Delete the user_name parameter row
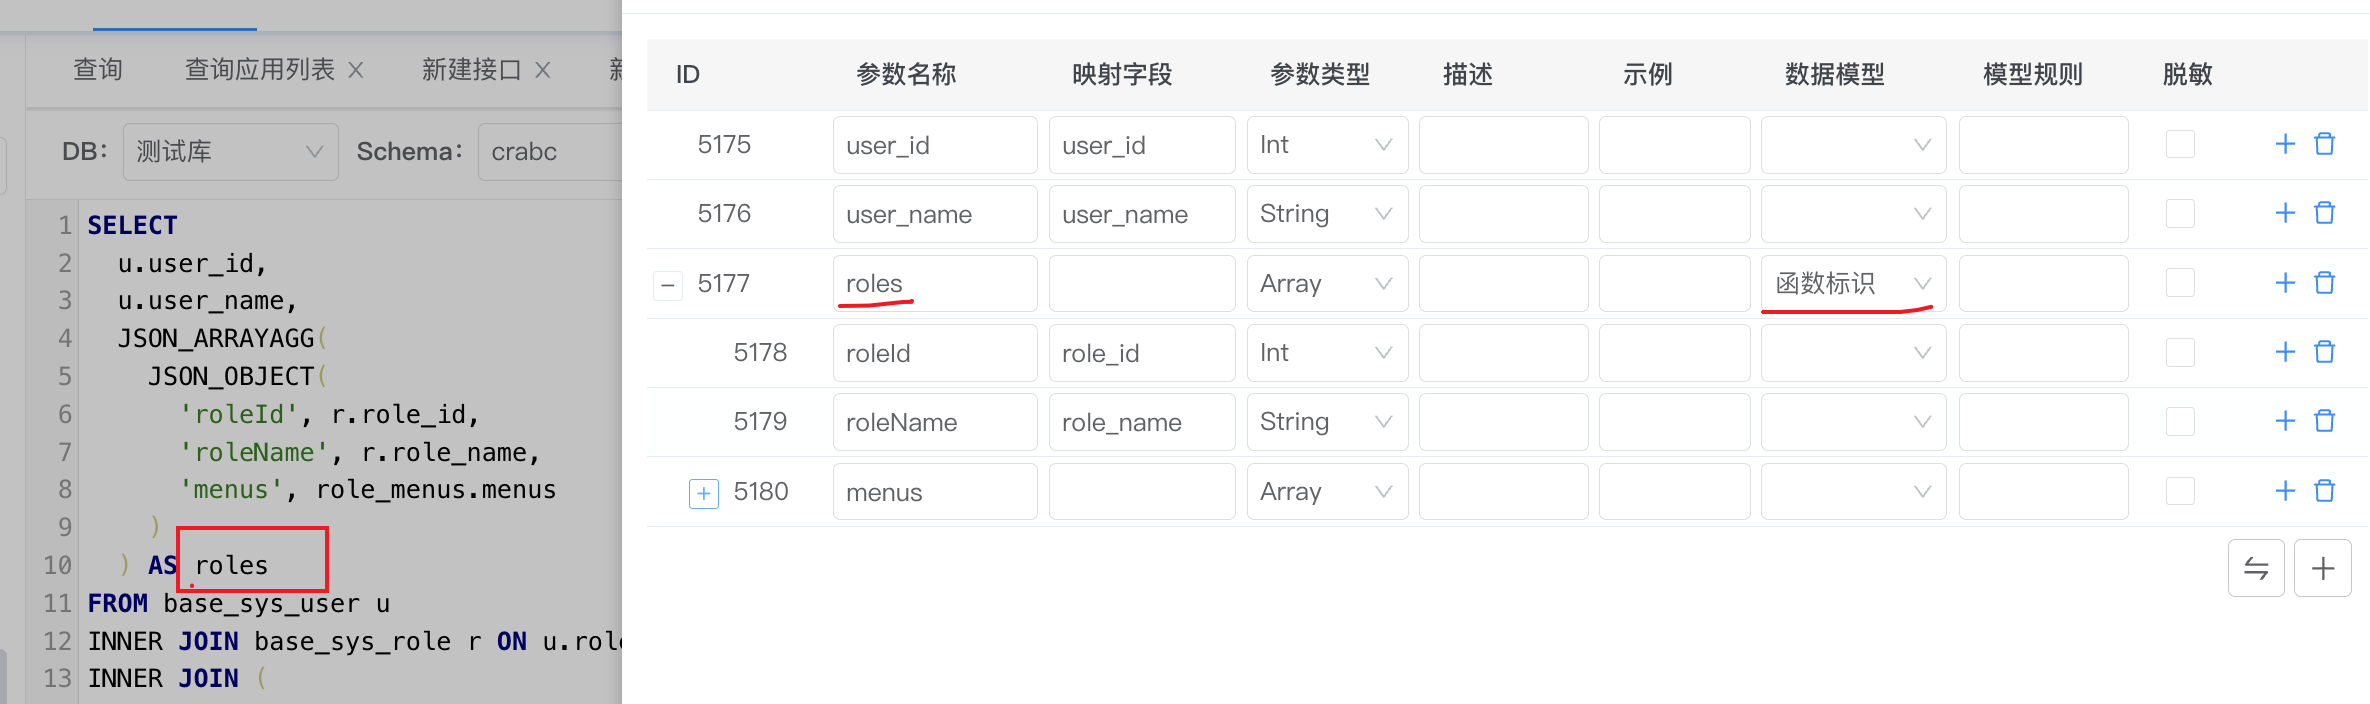Image resolution: width=2370 pixels, height=704 pixels. pos(2325,213)
